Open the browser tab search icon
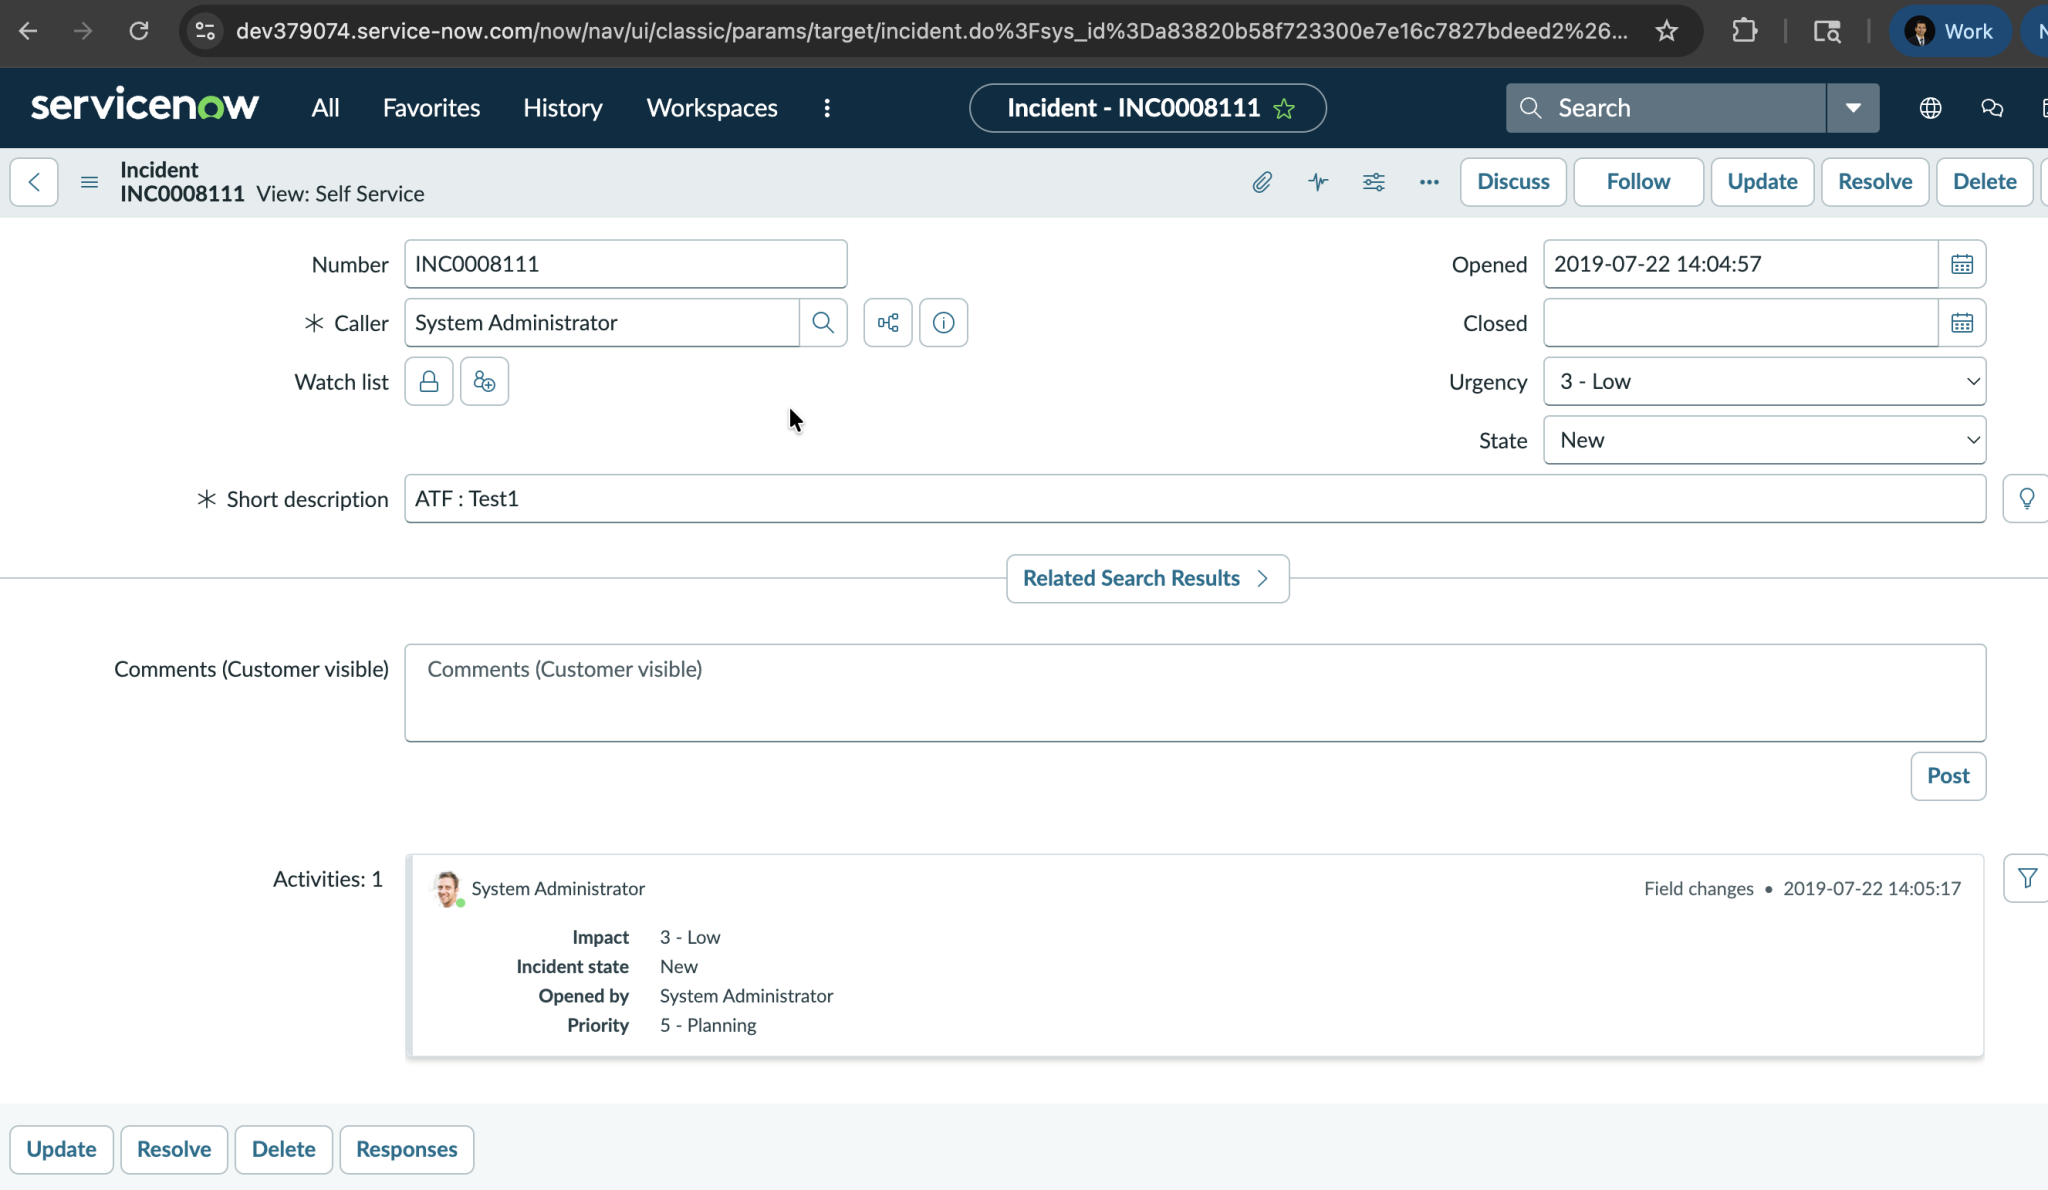2048x1190 pixels. [1827, 31]
